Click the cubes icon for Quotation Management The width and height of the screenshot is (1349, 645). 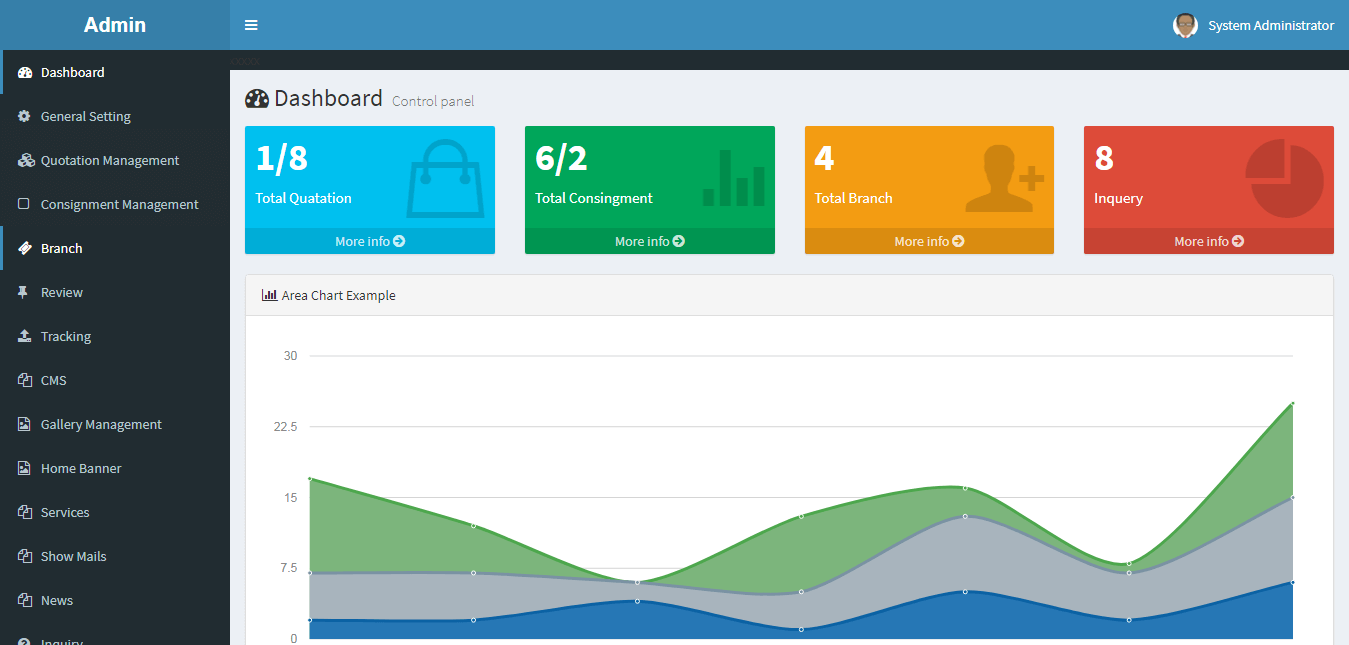[25, 160]
